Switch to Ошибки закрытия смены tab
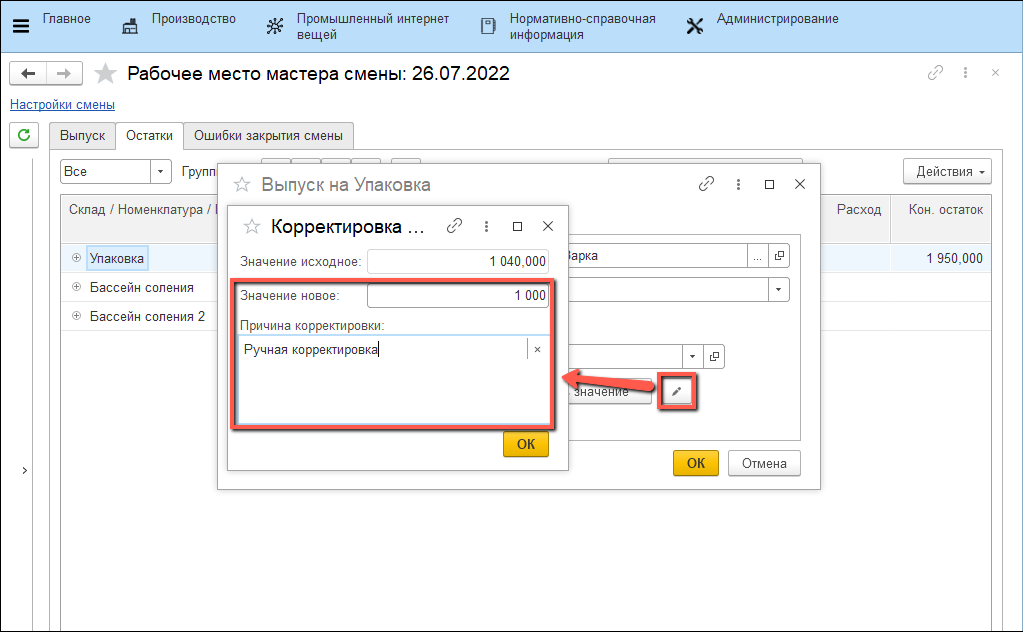The image size is (1023, 632). [x=268, y=136]
